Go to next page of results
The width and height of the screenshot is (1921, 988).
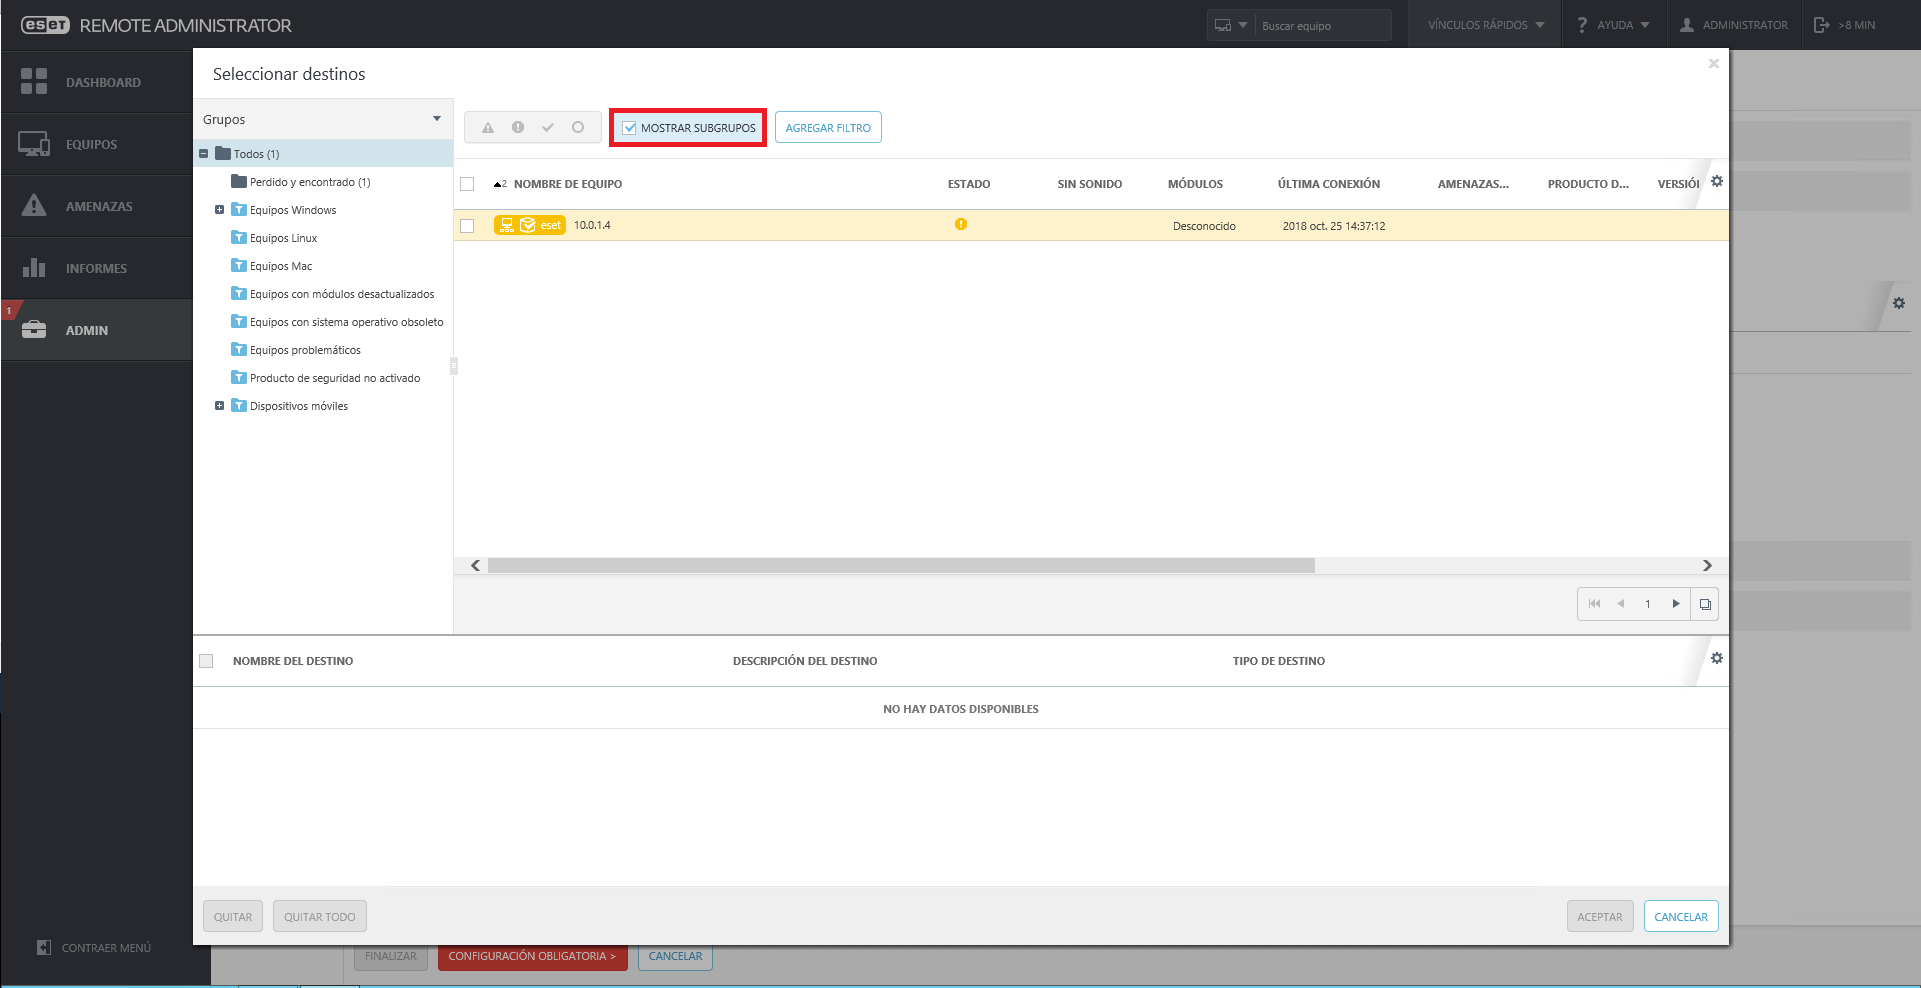1676,604
